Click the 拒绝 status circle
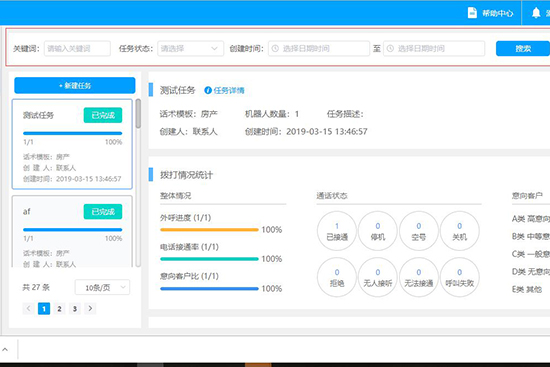 tap(337, 277)
